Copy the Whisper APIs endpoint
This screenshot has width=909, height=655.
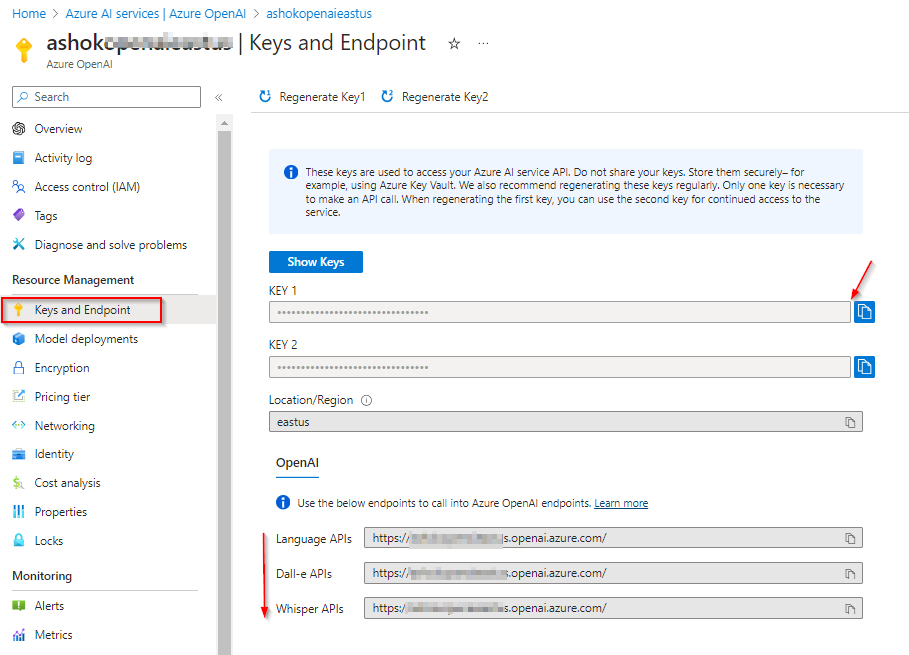(x=850, y=608)
